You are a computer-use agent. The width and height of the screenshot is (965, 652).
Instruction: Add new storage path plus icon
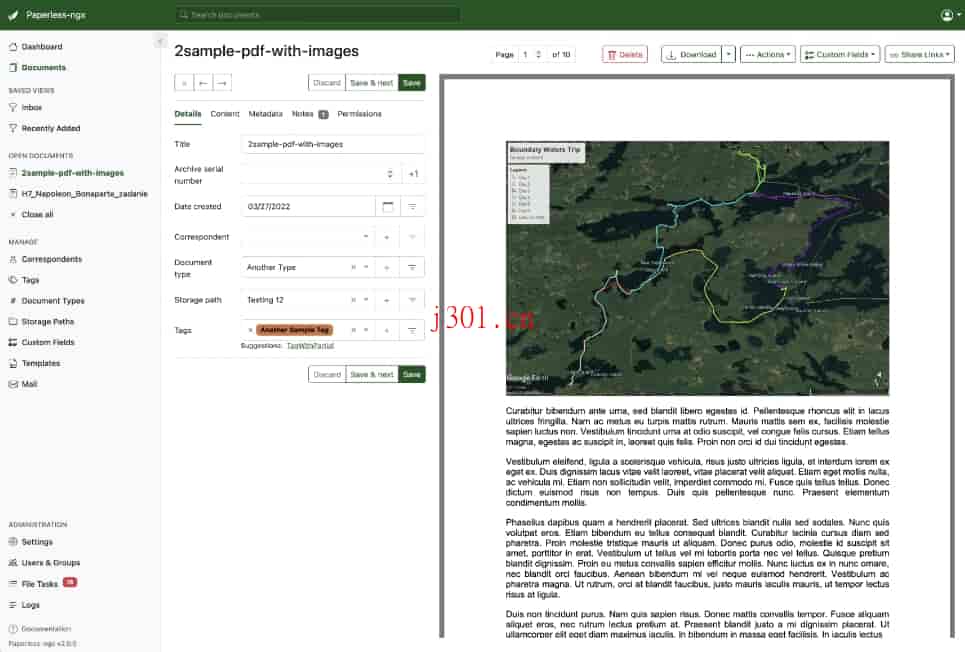387,300
